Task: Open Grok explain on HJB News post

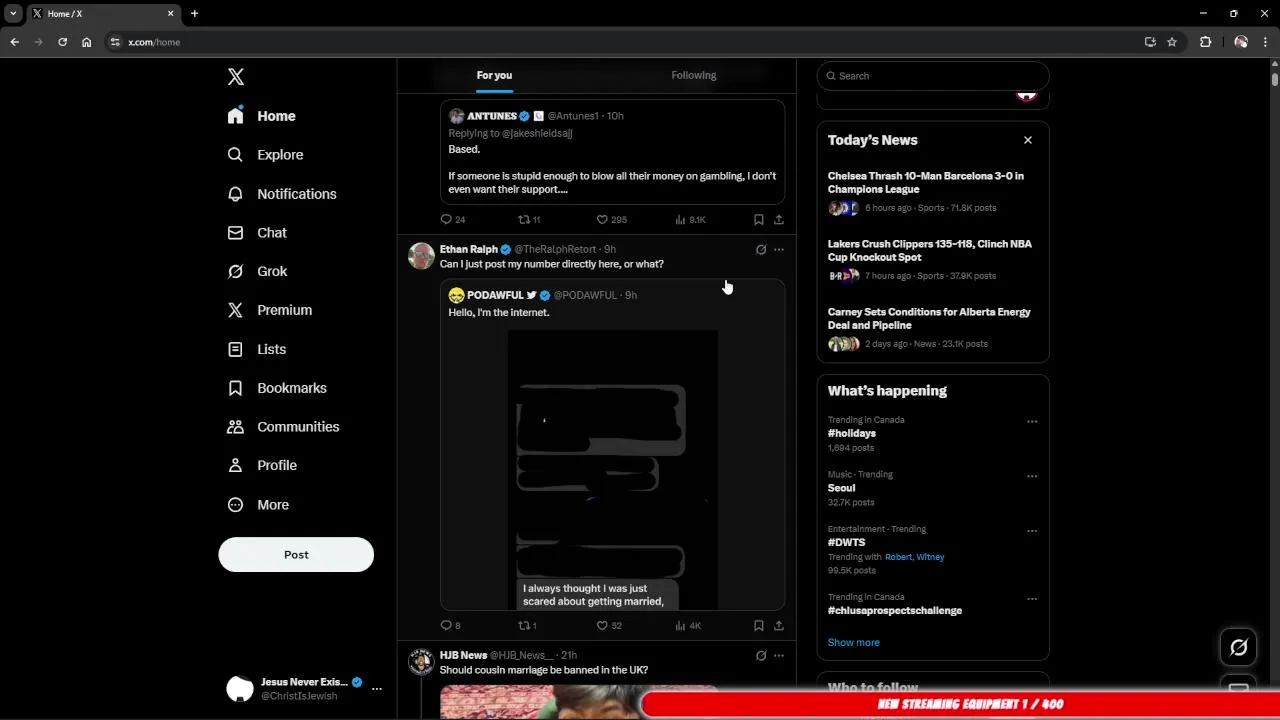Action: pos(761,656)
